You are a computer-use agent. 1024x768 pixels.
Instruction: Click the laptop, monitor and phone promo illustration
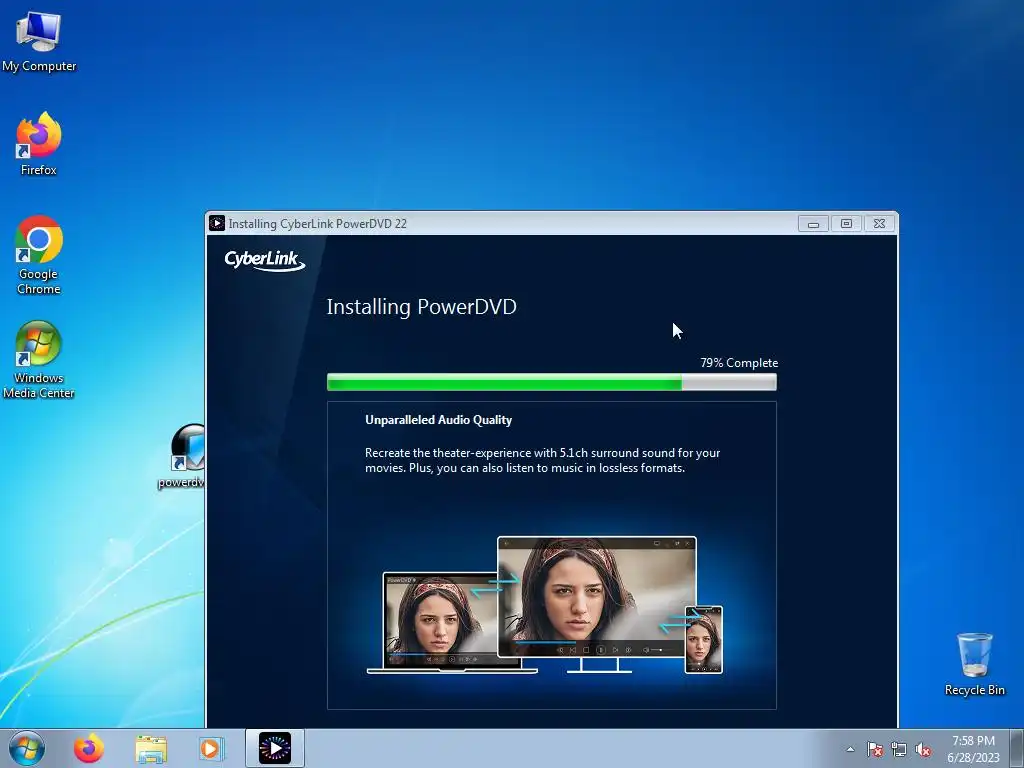[x=545, y=605]
